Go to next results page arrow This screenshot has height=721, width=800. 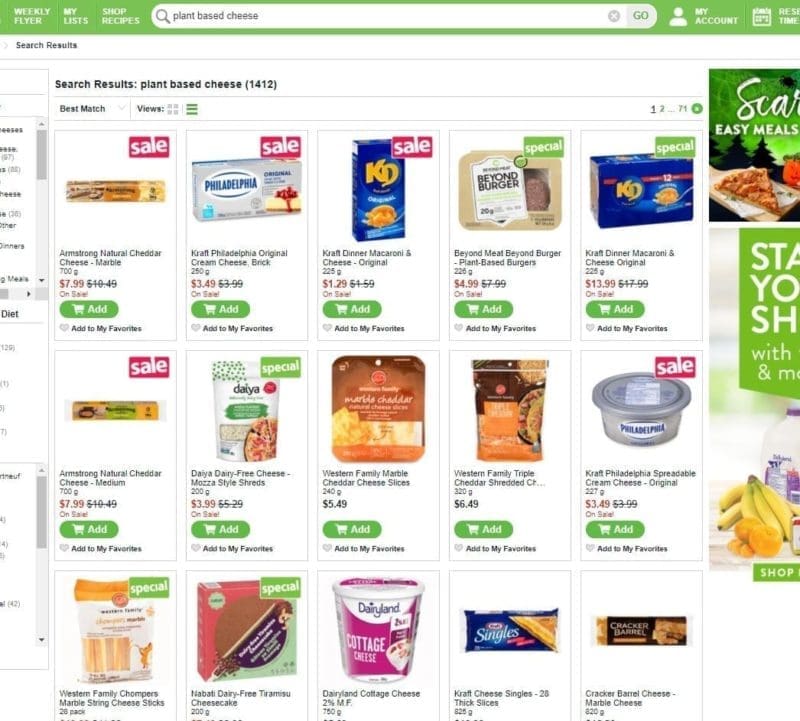pos(697,109)
